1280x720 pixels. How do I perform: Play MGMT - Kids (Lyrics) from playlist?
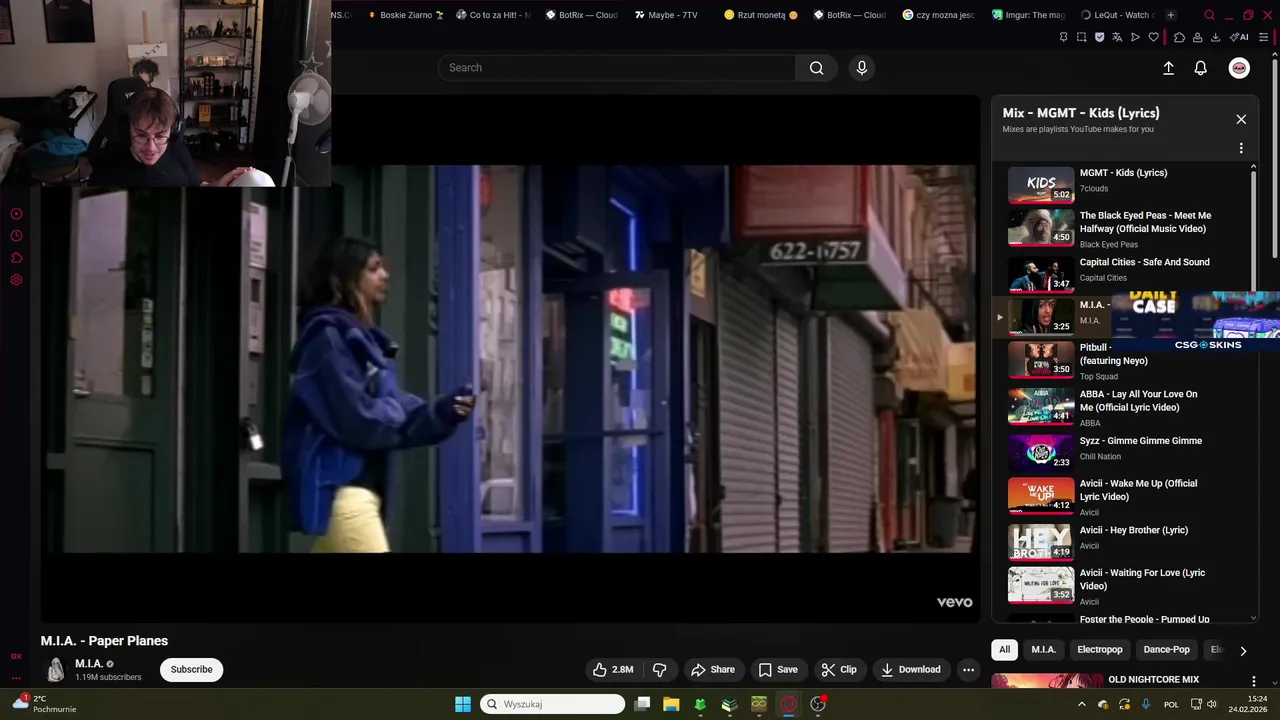pyautogui.click(x=1121, y=184)
